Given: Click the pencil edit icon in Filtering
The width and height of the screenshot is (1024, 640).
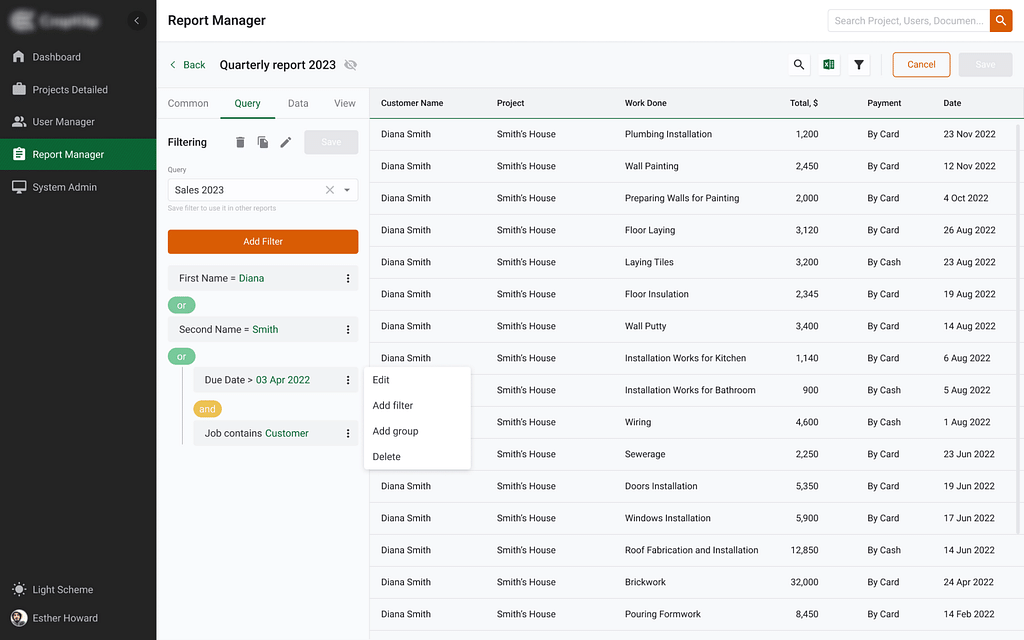Looking at the screenshot, I should 286,142.
